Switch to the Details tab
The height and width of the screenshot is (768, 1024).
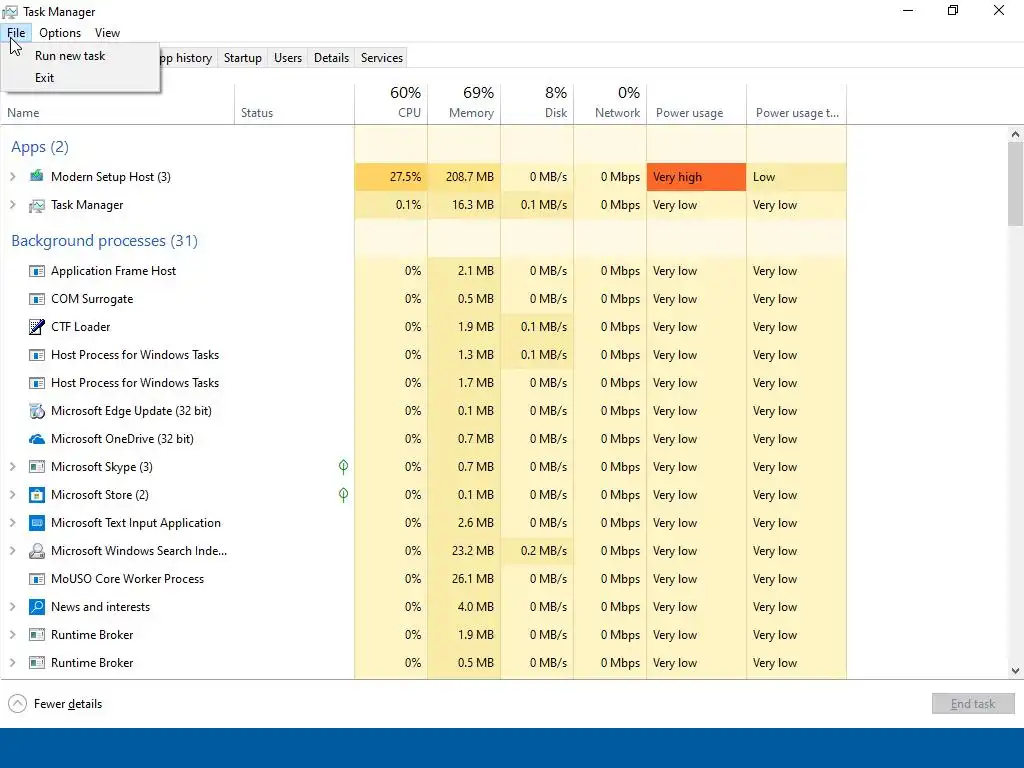pos(331,57)
